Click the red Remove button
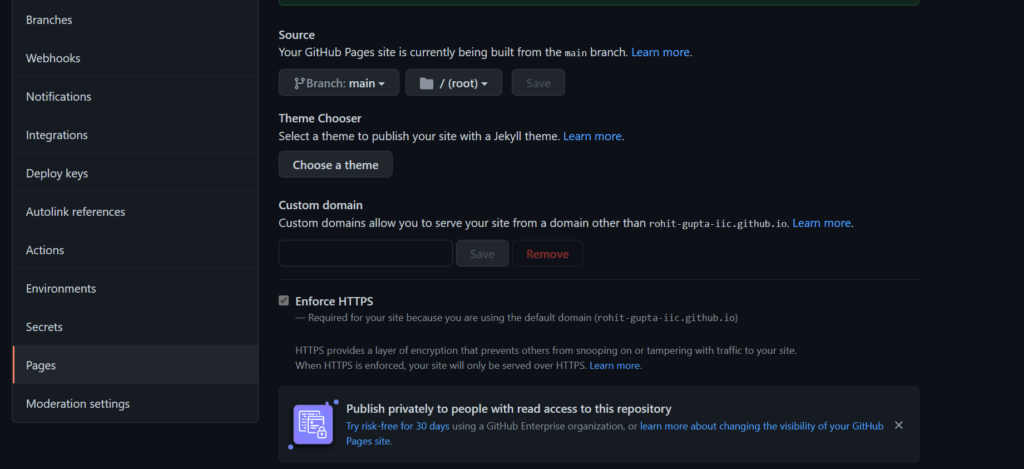 point(547,253)
